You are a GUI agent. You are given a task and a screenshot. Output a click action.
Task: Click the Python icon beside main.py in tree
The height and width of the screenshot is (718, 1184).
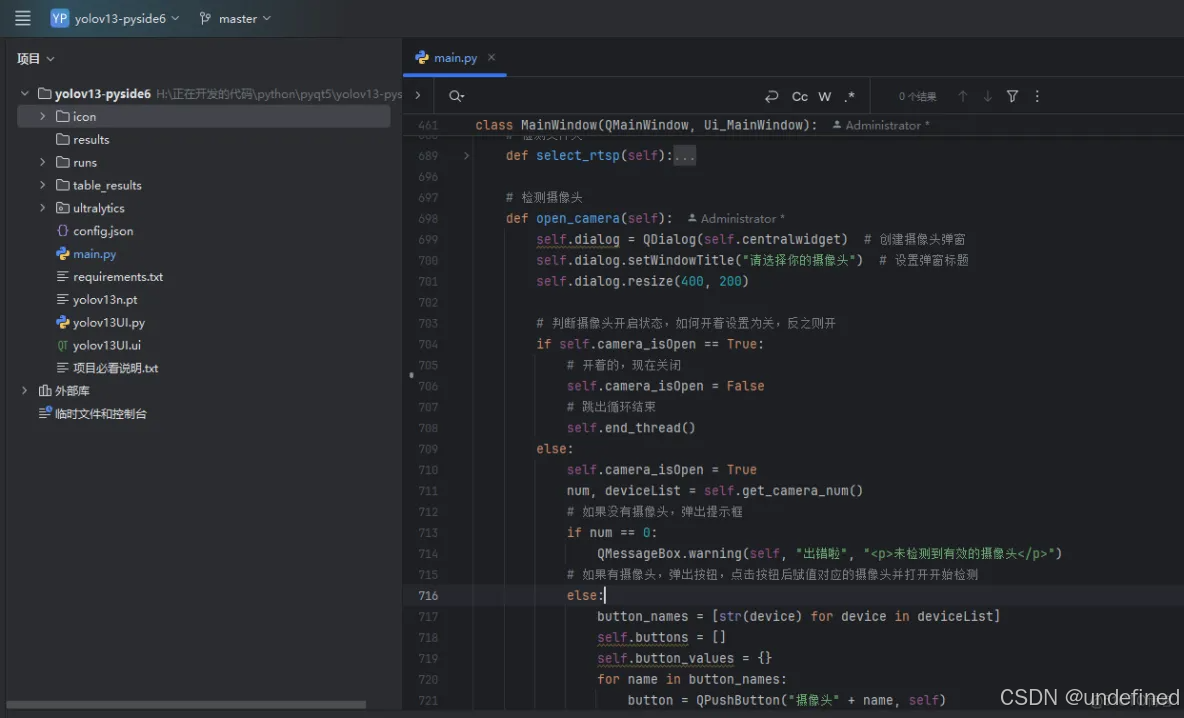pyautogui.click(x=63, y=254)
